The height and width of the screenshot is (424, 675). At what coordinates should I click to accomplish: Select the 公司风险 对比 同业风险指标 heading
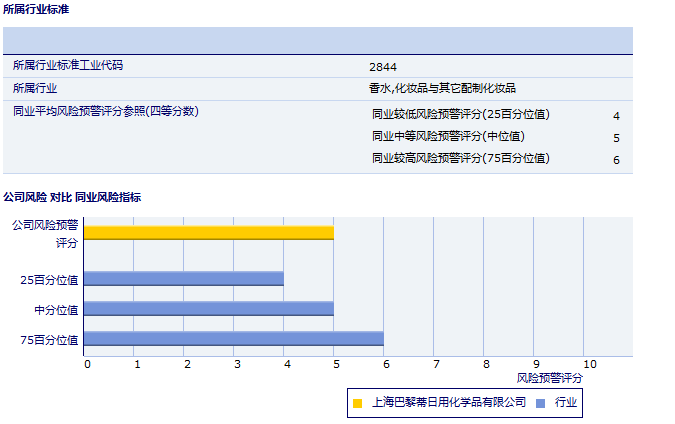click(72, 197)
